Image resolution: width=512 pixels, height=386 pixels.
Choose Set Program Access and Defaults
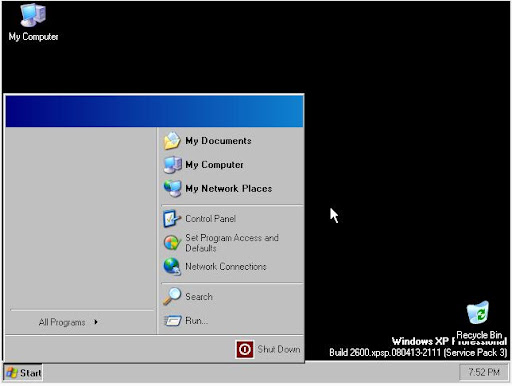pyautogui.click(x=232, y=243)
